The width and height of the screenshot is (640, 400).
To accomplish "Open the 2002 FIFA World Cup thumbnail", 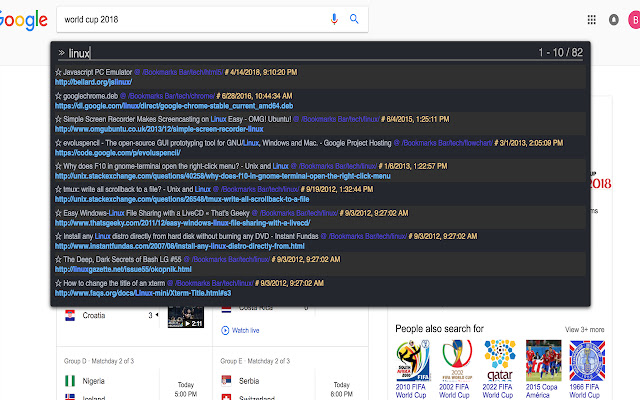I will (x=456, y=361).
